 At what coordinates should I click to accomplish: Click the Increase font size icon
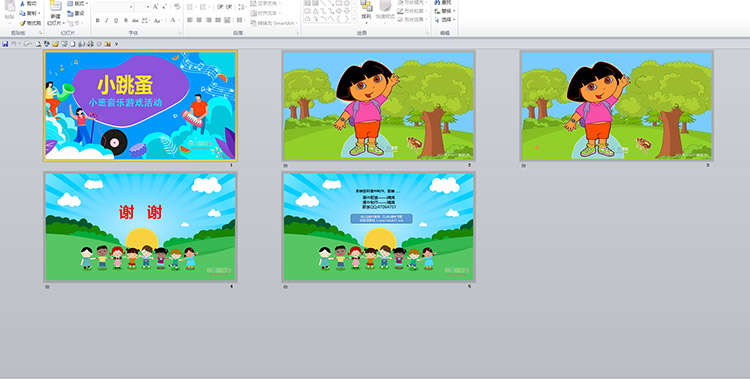click(x=155, y=7)
